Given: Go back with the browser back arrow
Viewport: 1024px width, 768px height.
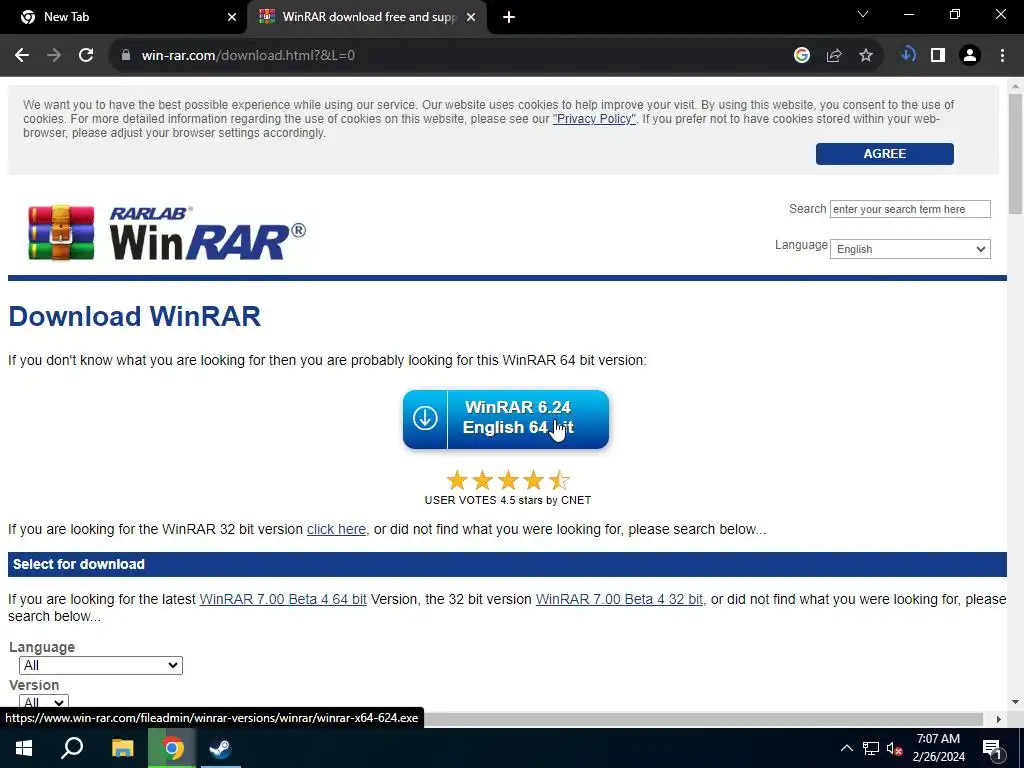Looking at the screenshot, I should click(22, 56).
